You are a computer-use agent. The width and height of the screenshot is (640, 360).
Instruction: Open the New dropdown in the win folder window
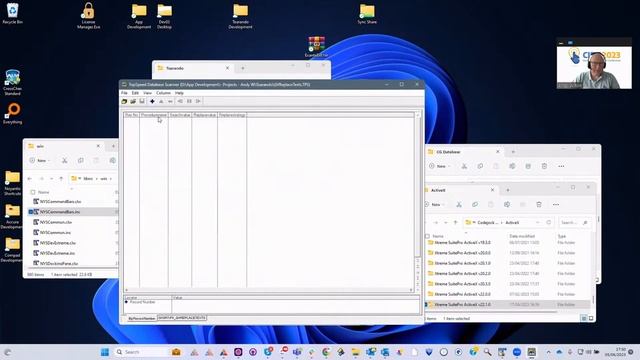click(40, 161)
